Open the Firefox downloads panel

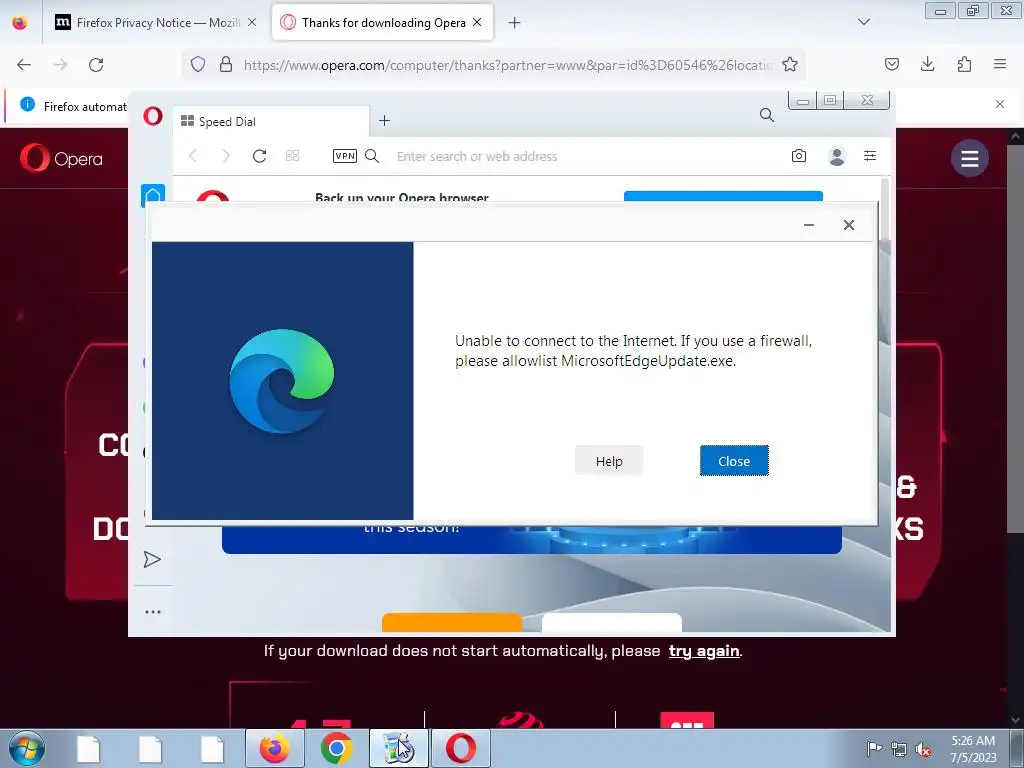[x=927, y=64]
